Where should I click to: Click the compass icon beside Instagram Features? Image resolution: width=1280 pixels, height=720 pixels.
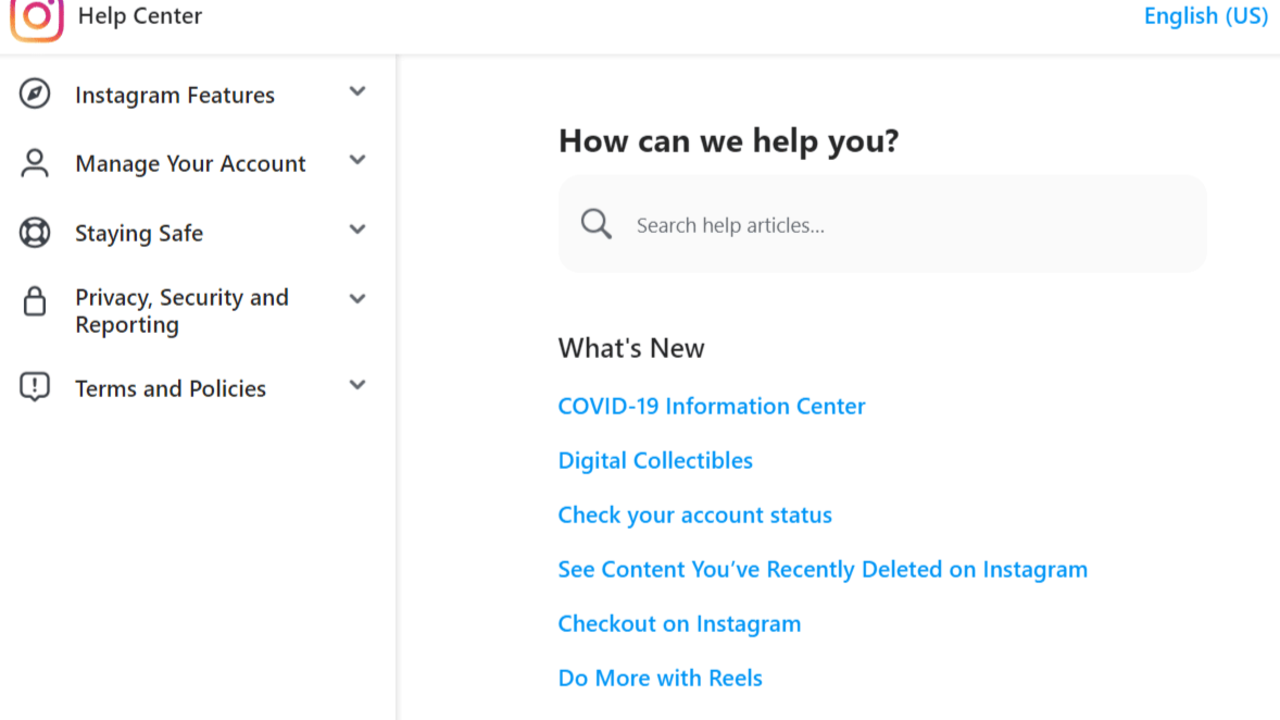click(35, 95)
